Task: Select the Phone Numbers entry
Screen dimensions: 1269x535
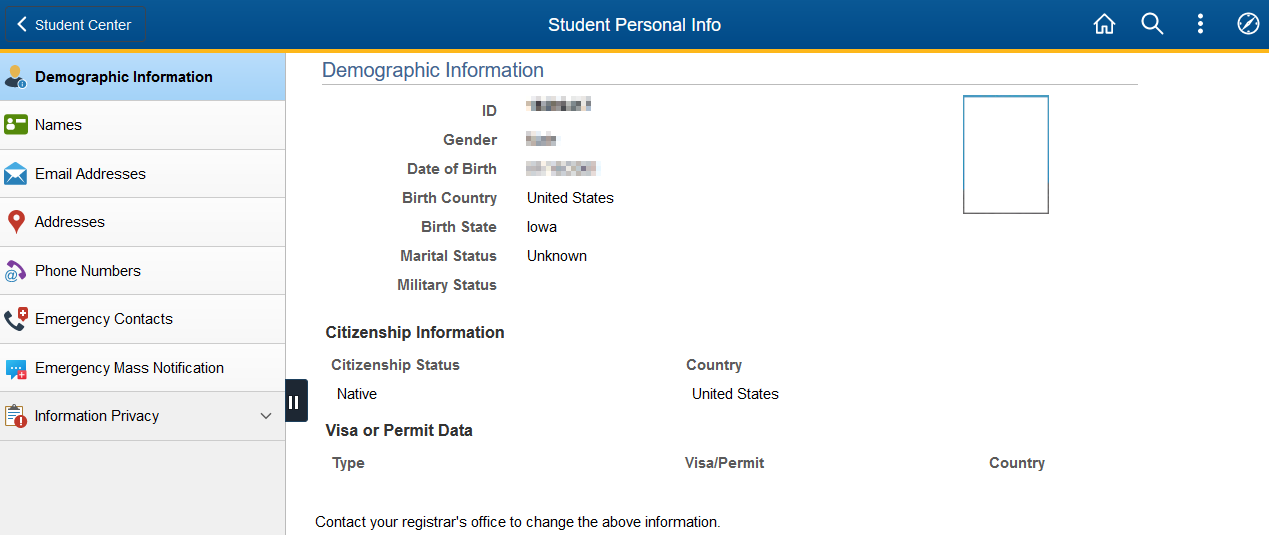Action: (88, 271)
